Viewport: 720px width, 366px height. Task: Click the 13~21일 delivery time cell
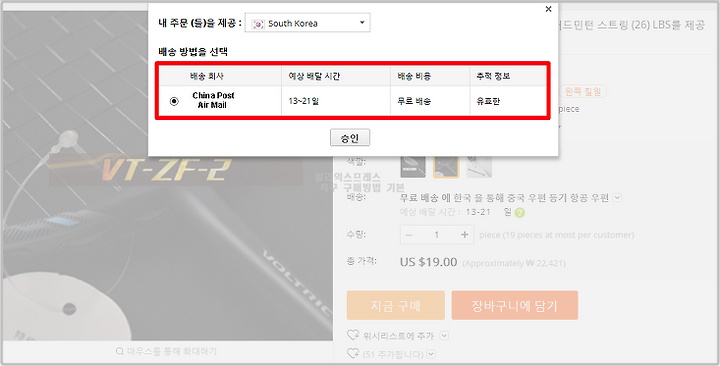pos(336,101)
